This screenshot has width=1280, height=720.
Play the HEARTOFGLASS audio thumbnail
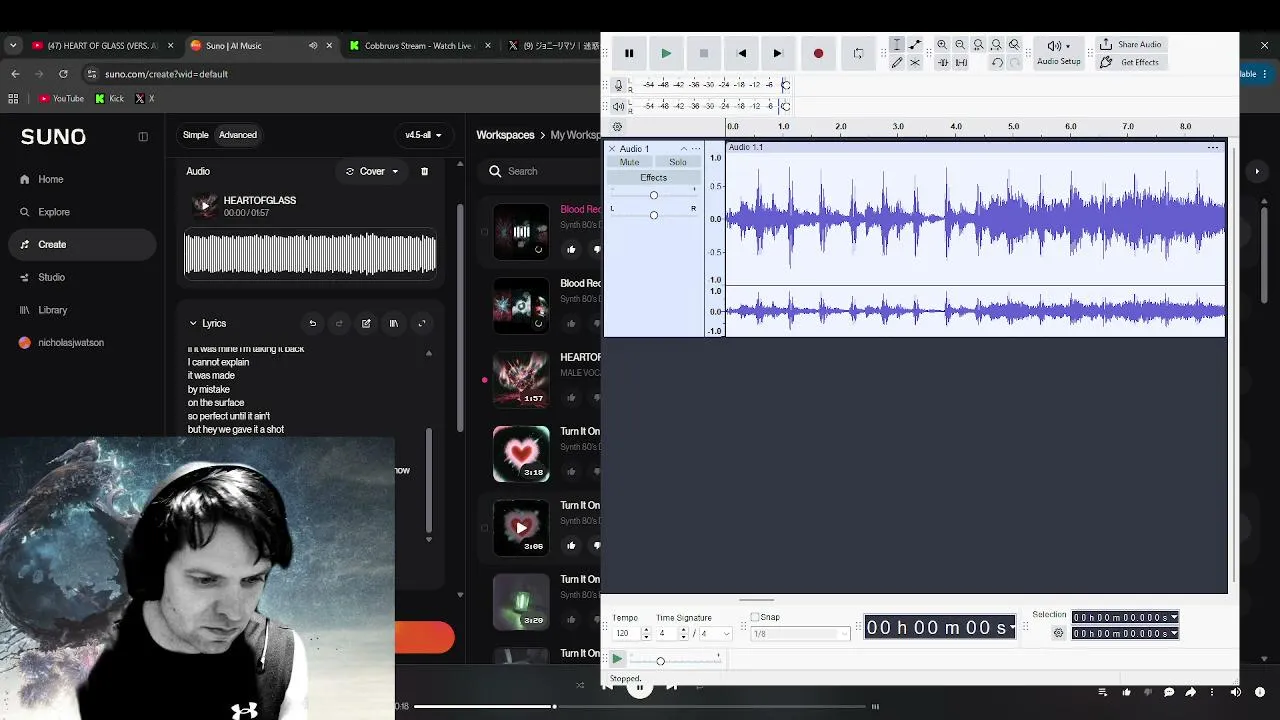tap(204, 206)
